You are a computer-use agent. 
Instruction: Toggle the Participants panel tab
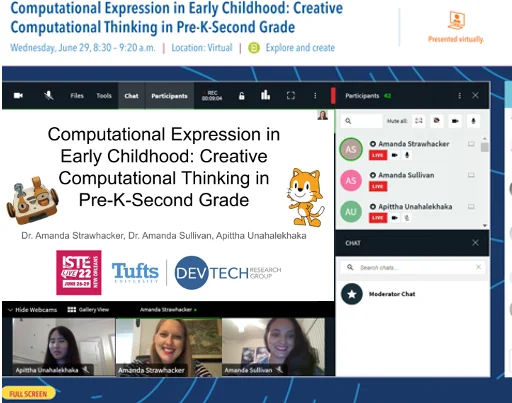pos(169,96)
